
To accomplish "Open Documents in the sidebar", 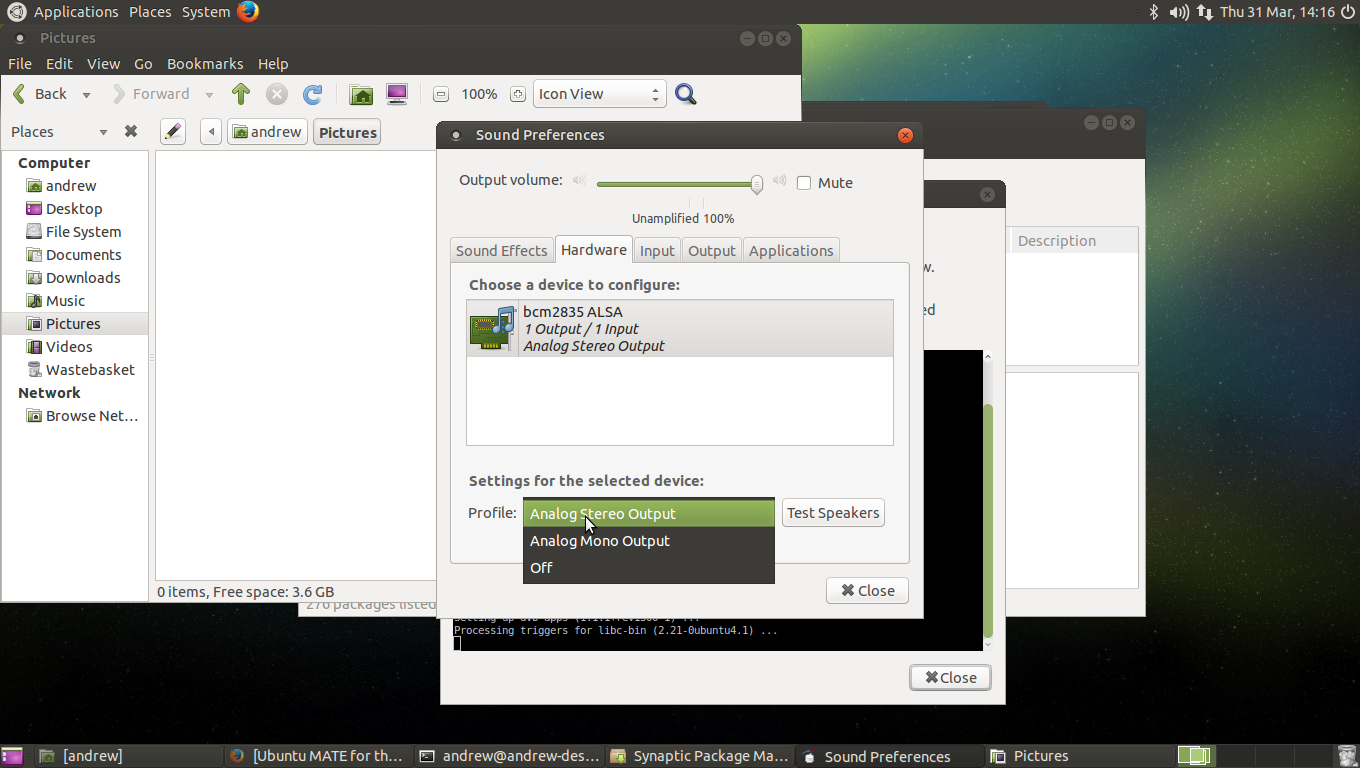I will tap(75, 255).
